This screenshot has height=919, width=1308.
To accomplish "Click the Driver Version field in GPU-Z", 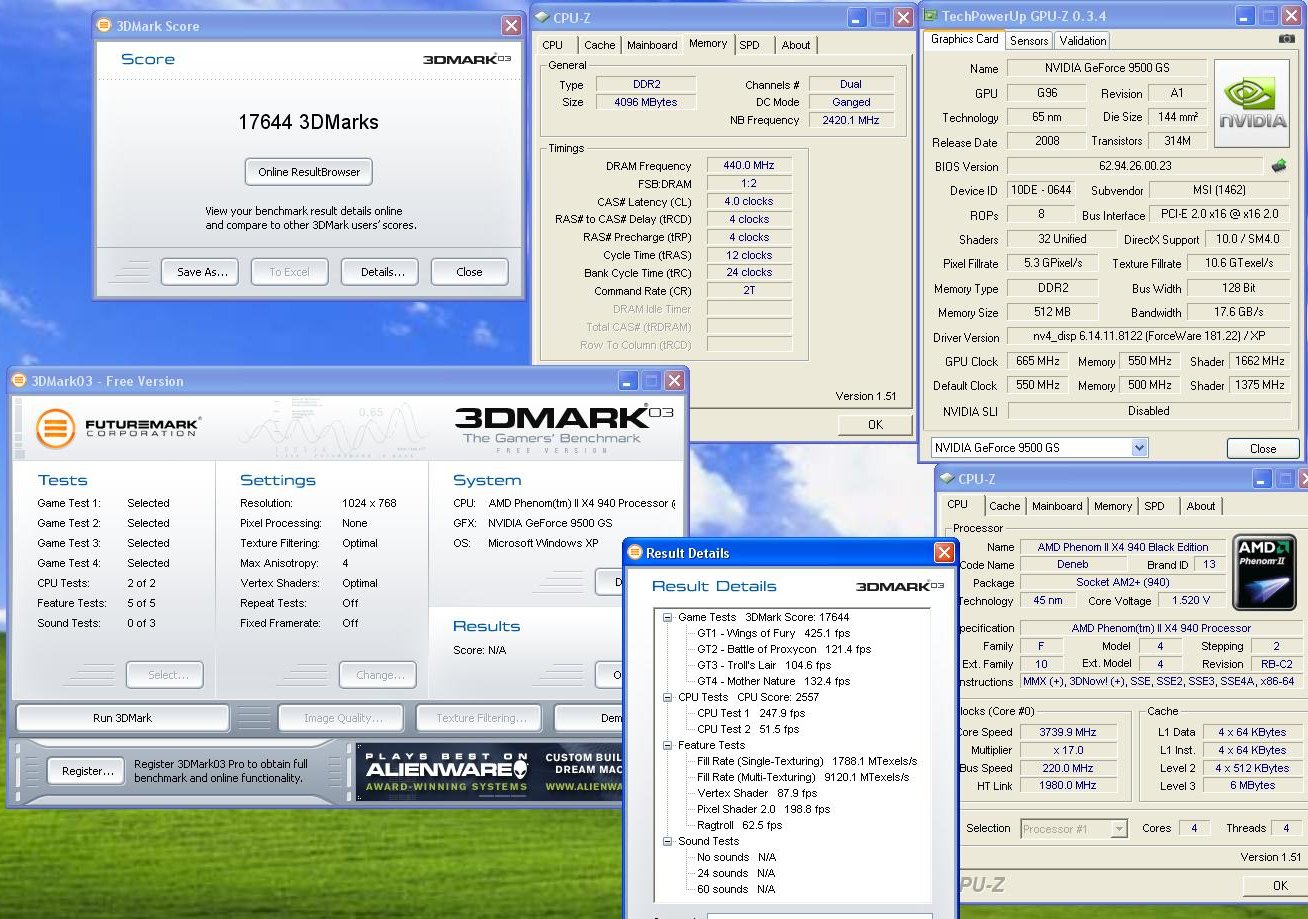I will [x=1148, y=337].
